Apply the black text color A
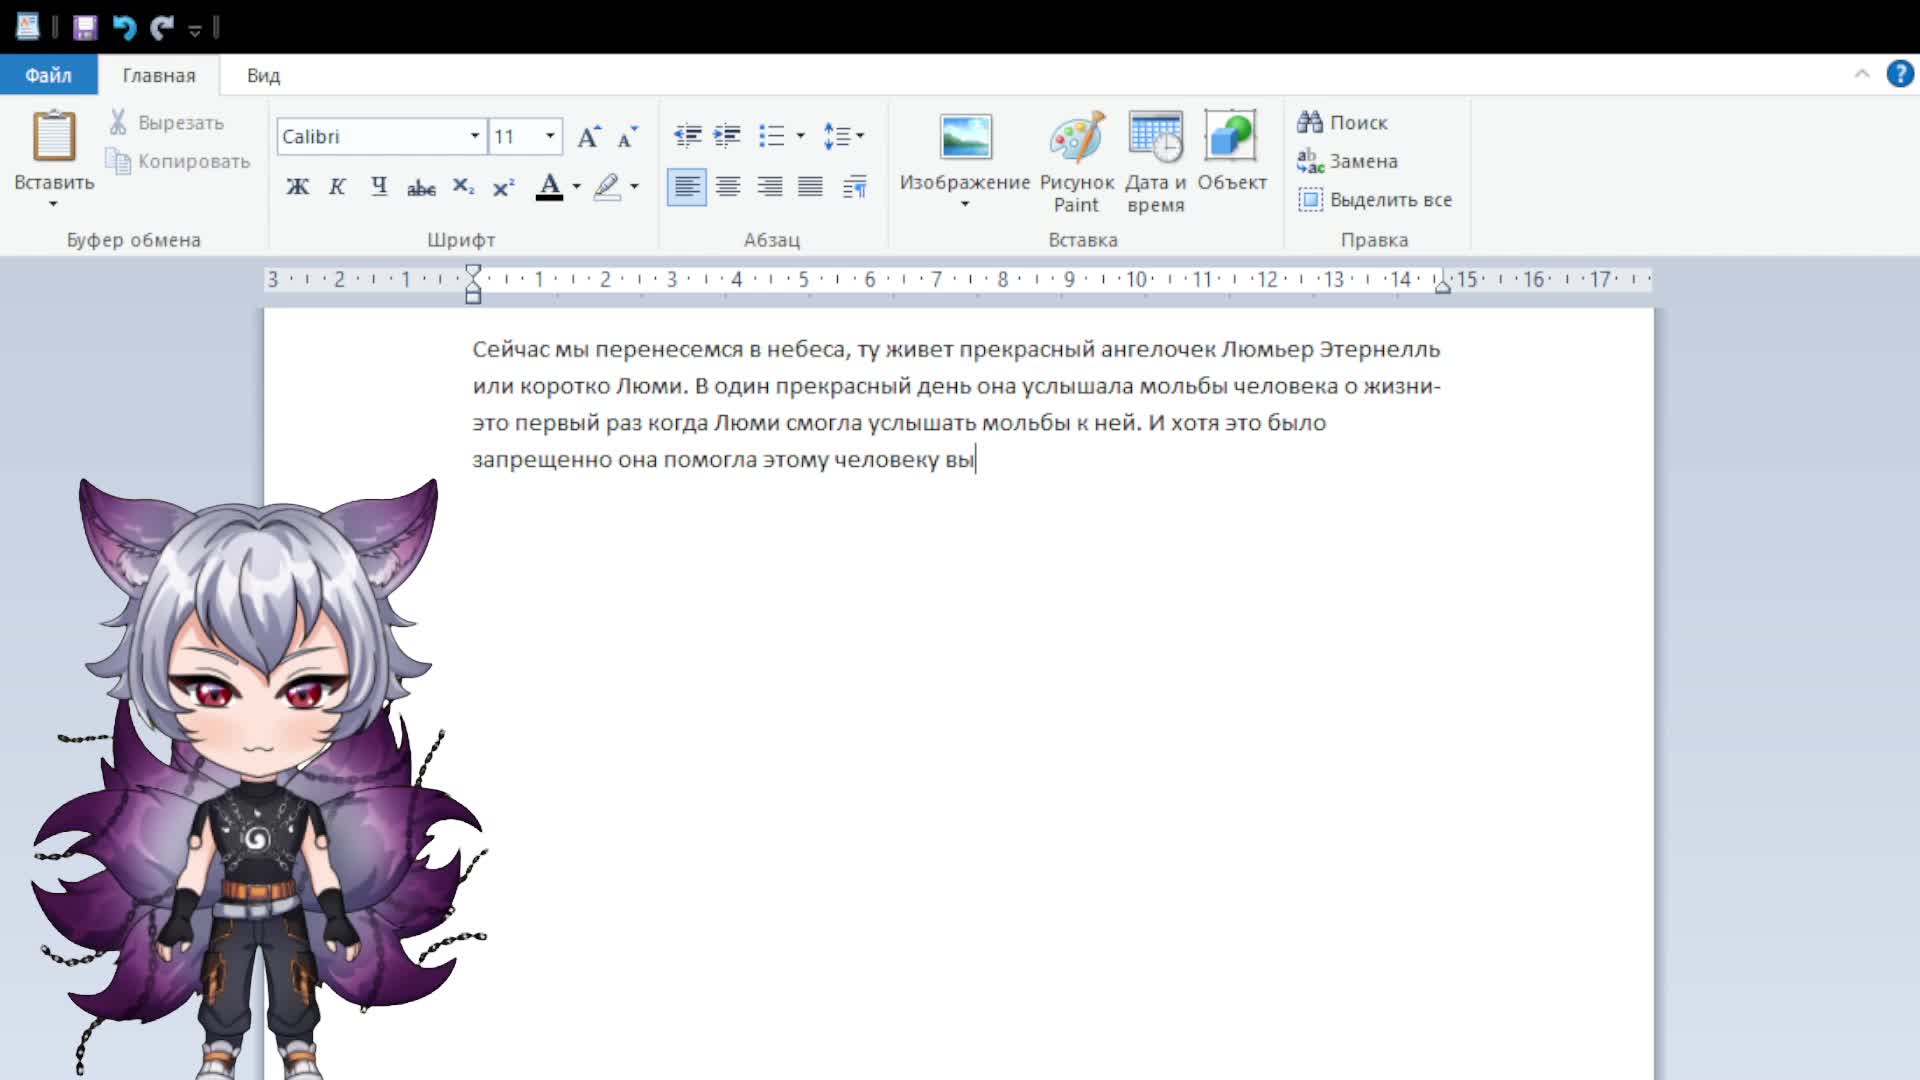This screenshot has width=1920, height=1080. 549,187
